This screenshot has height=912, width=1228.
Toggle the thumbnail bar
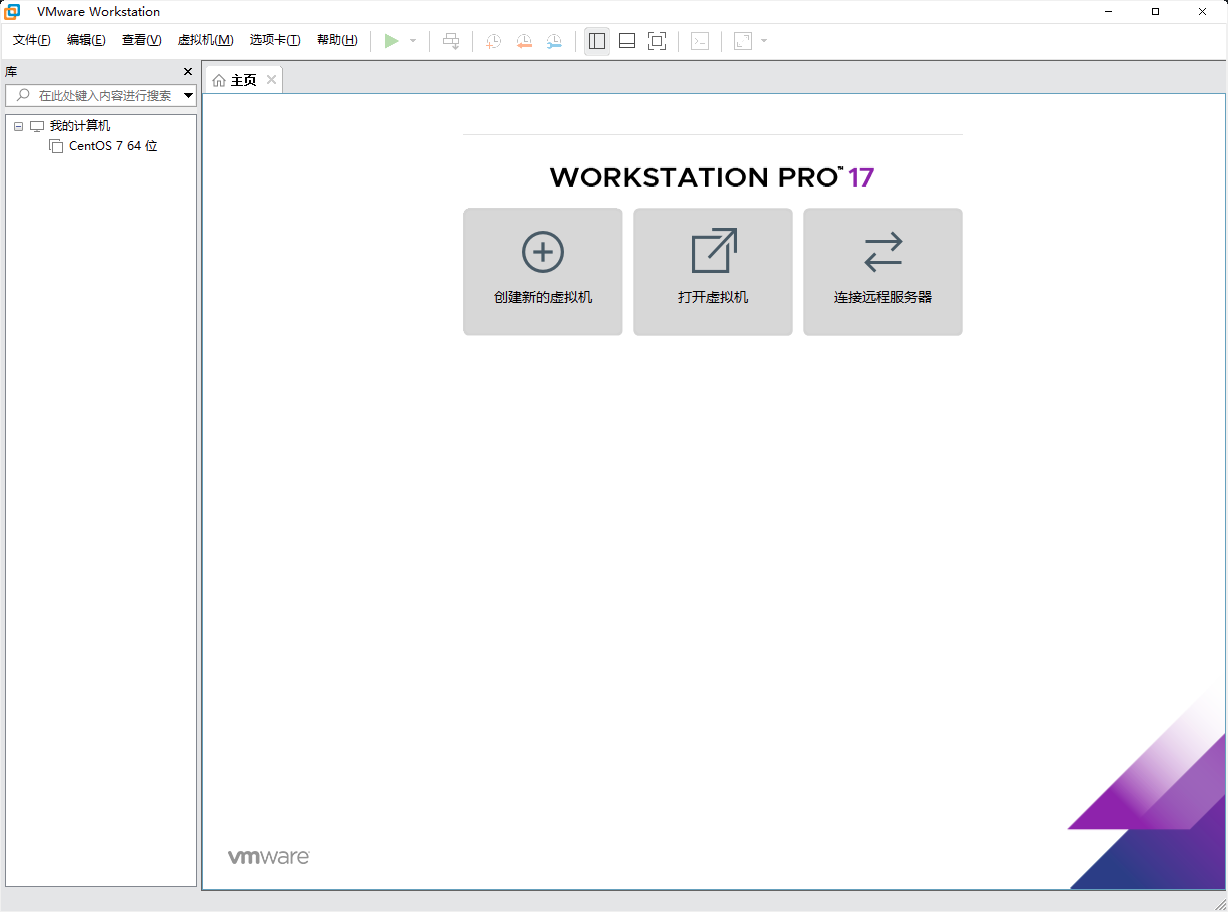(x=626, y=41)
